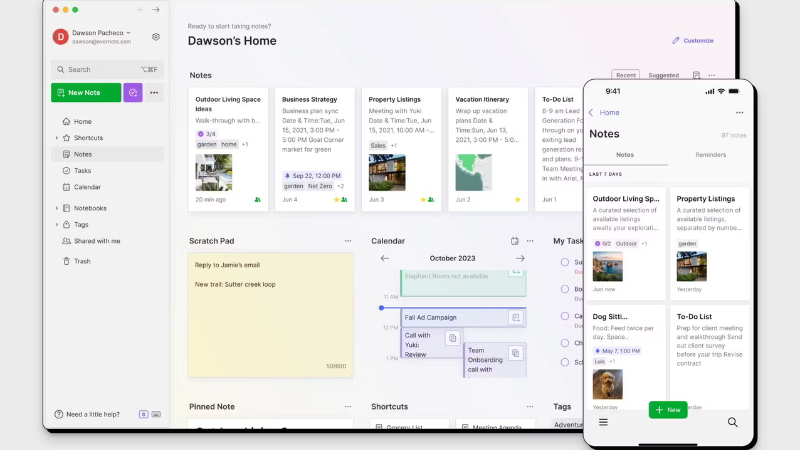Tap phone back chevron to Home
The height and width of the screenshot is (450, 800).
[x=591, y=112]
